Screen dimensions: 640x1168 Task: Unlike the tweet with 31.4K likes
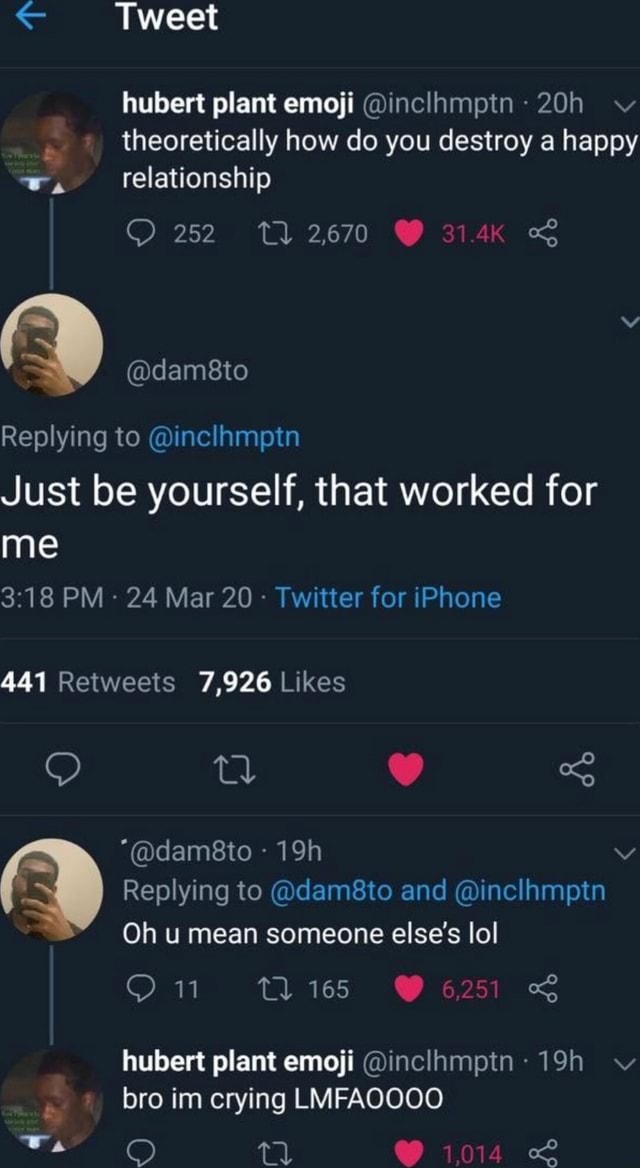pyautogui.click(x=408, y=234)
